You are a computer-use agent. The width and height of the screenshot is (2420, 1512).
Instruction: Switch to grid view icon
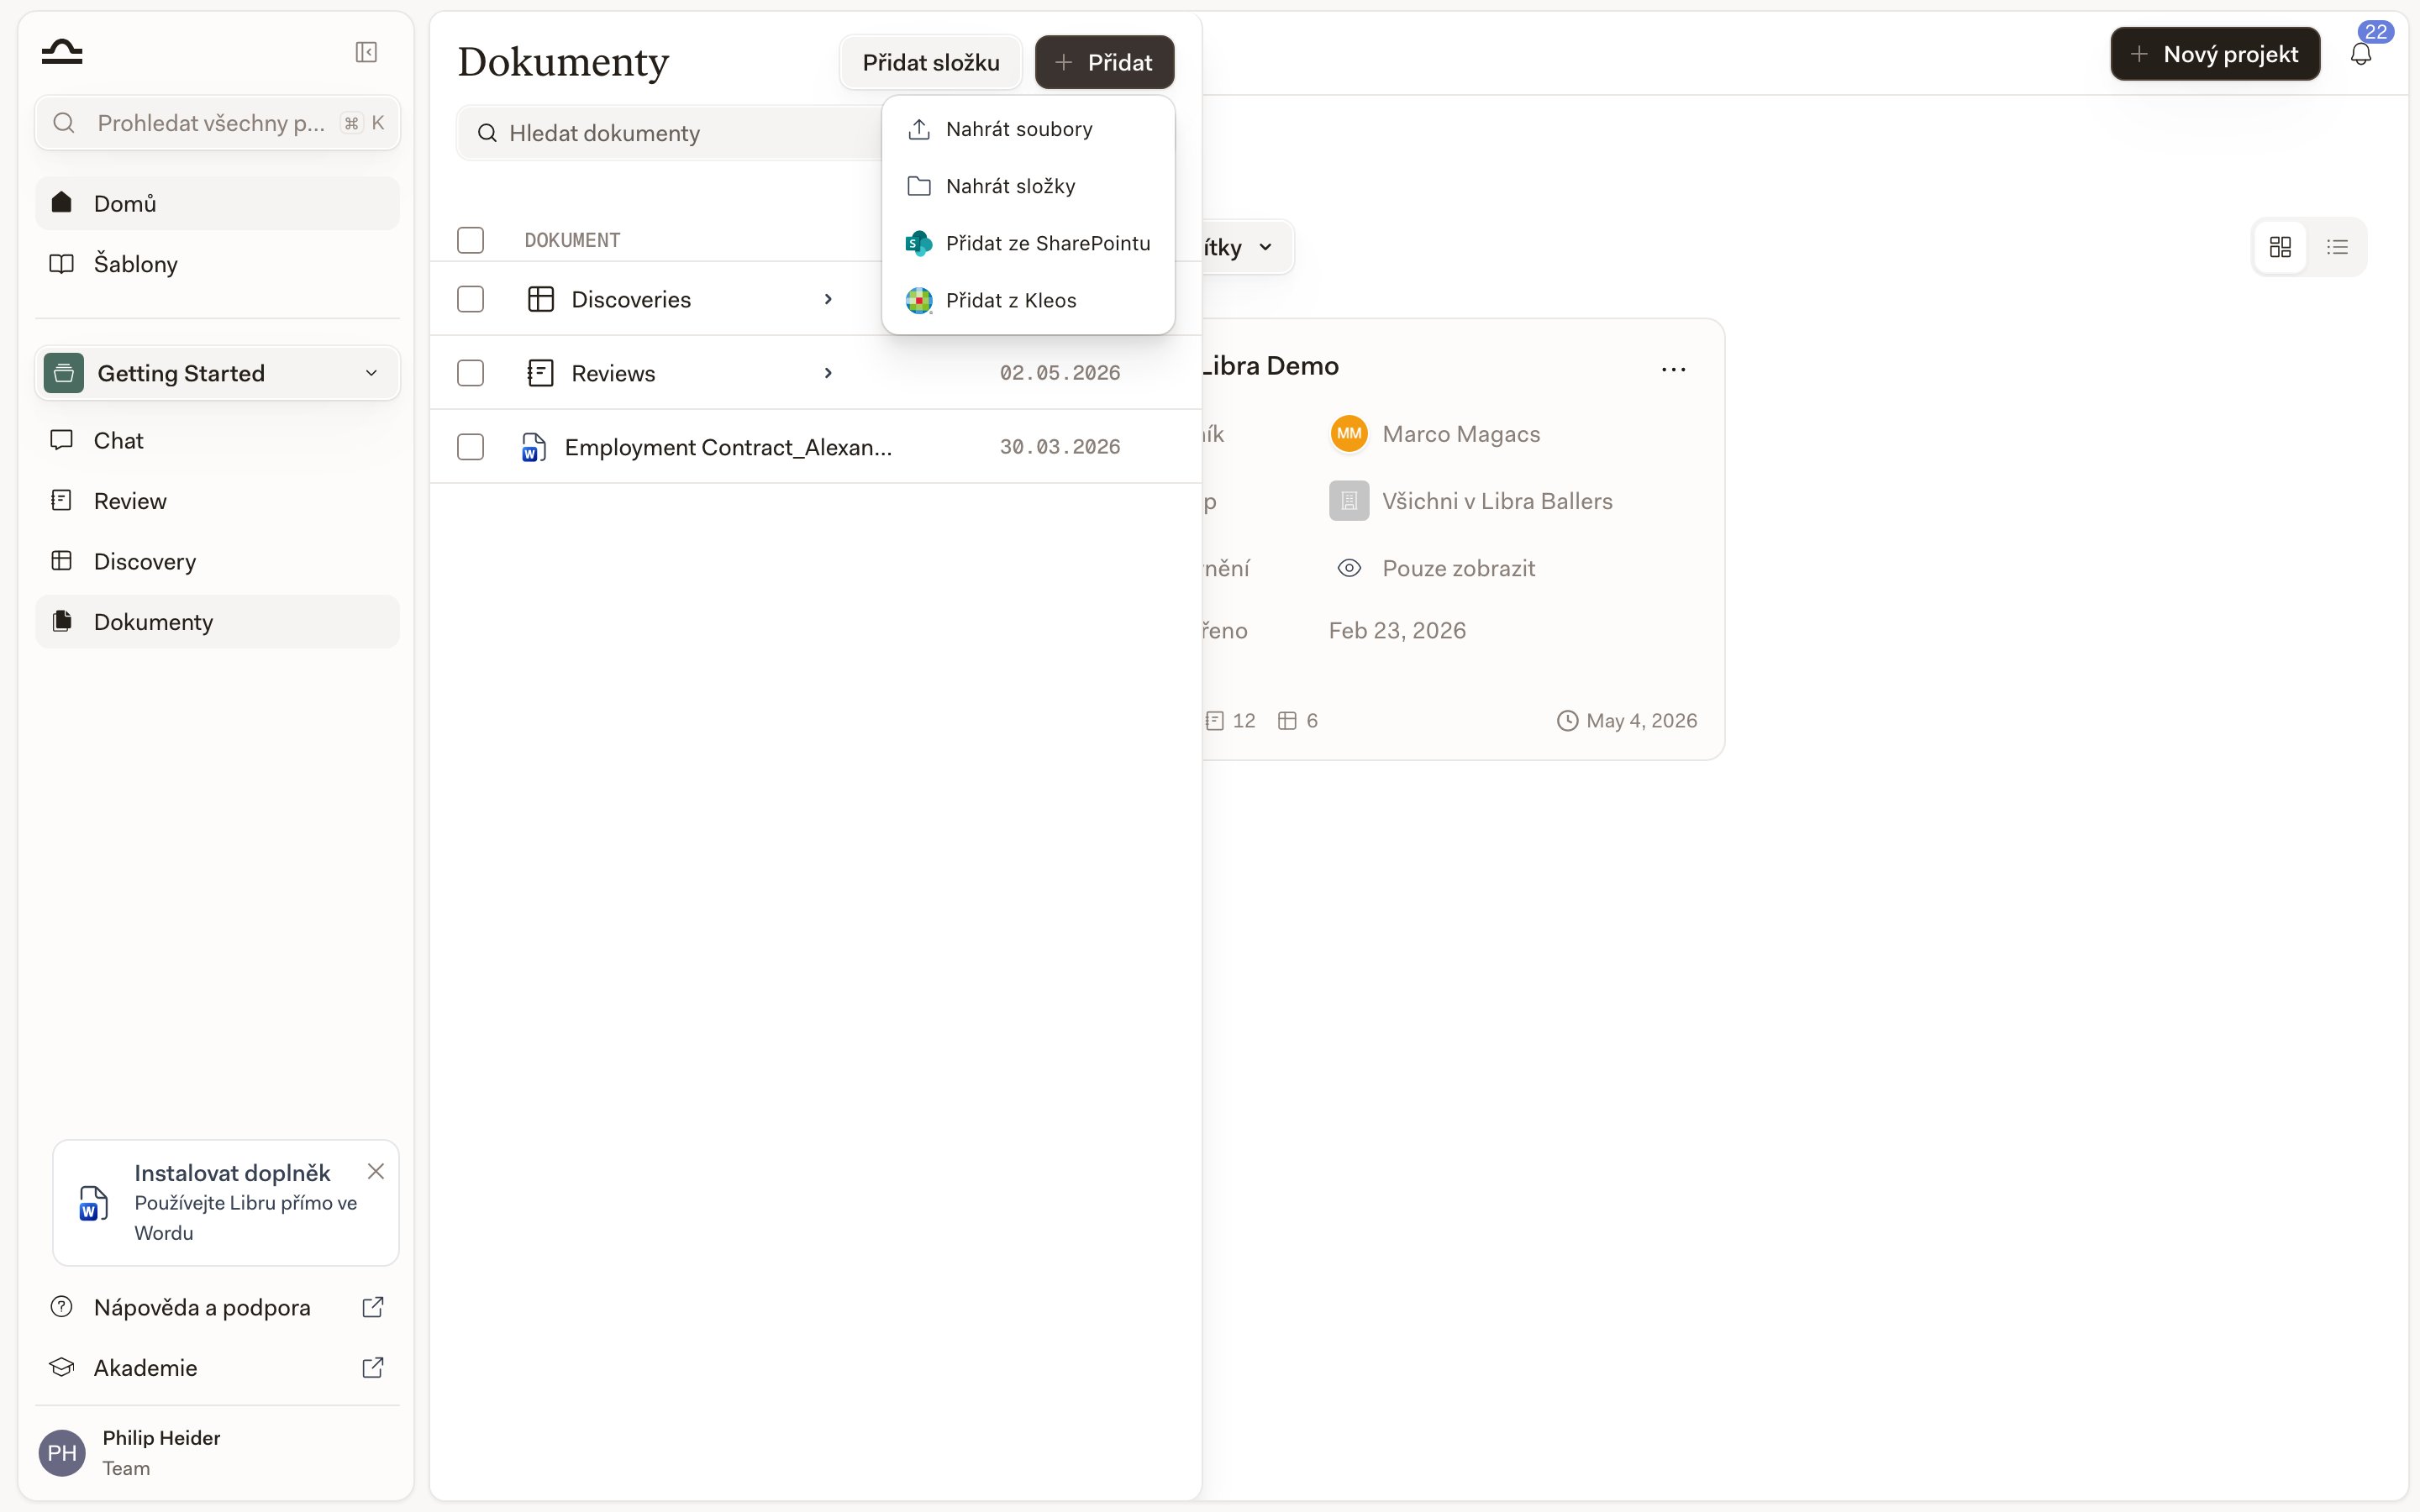(x=2280, y=247)
